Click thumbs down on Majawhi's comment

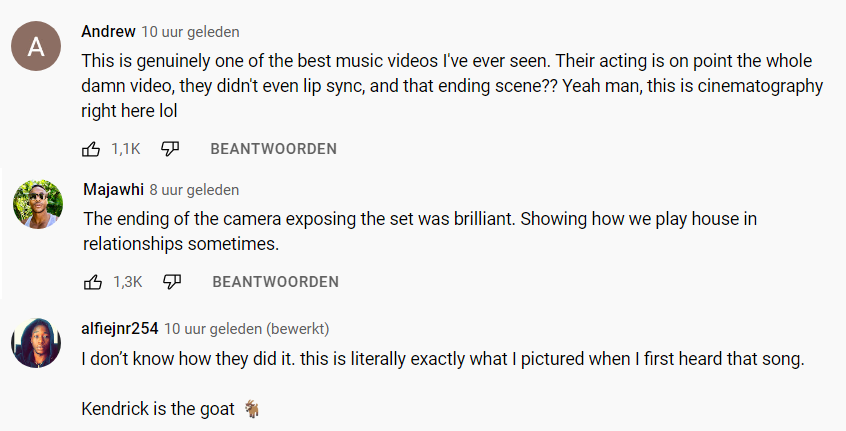pos(172,282)
